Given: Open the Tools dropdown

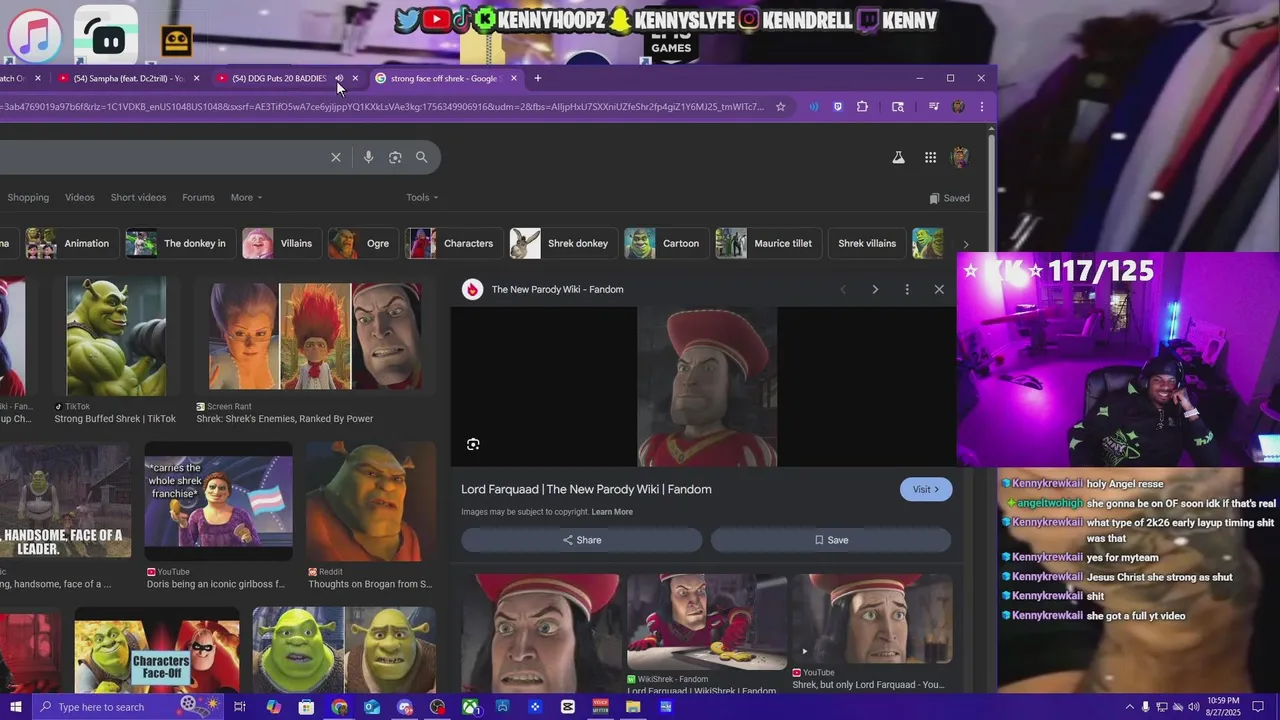Looking at the screenshot, I should click(x=422, y=197).
